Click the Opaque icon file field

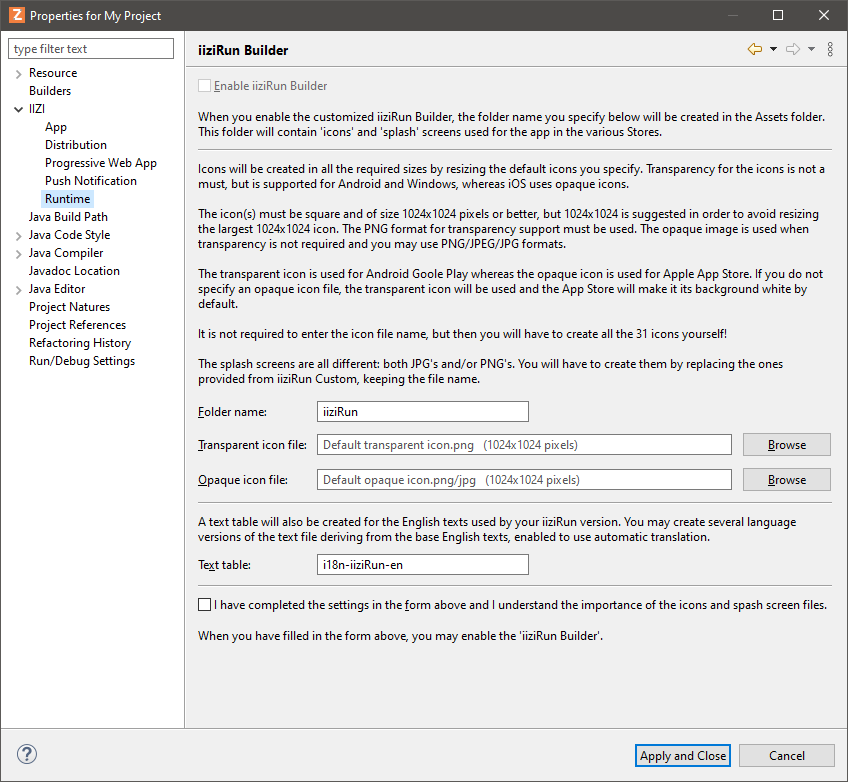[524, 480]
